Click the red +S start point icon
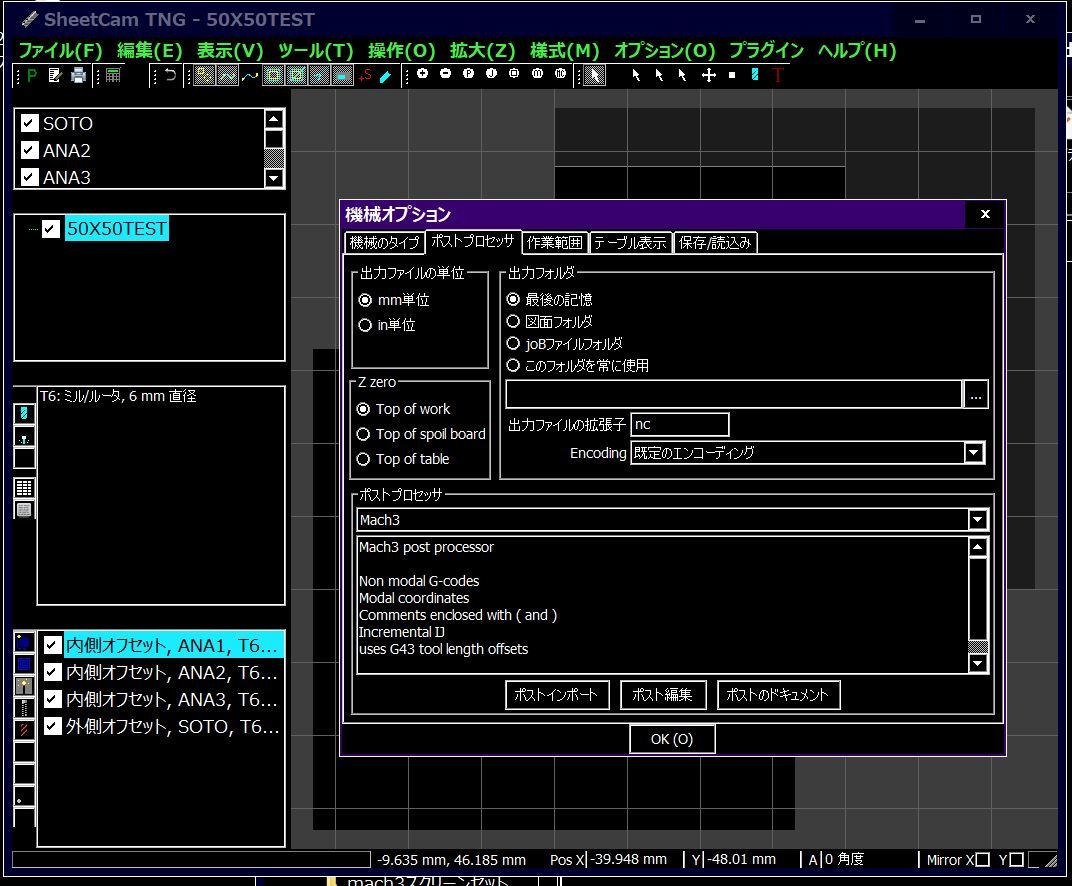Viewport: 1072px width, 886px height. (x=365, y=75)
